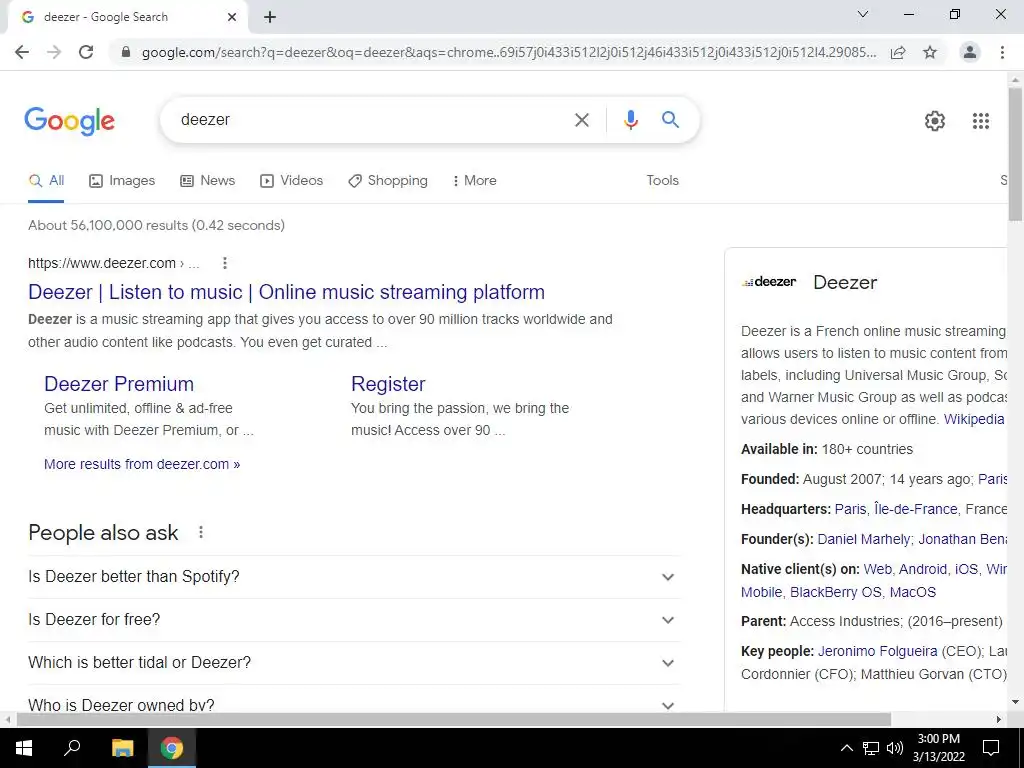Click the padlock site info icon

pyautogui.click(x=126, y=52)
